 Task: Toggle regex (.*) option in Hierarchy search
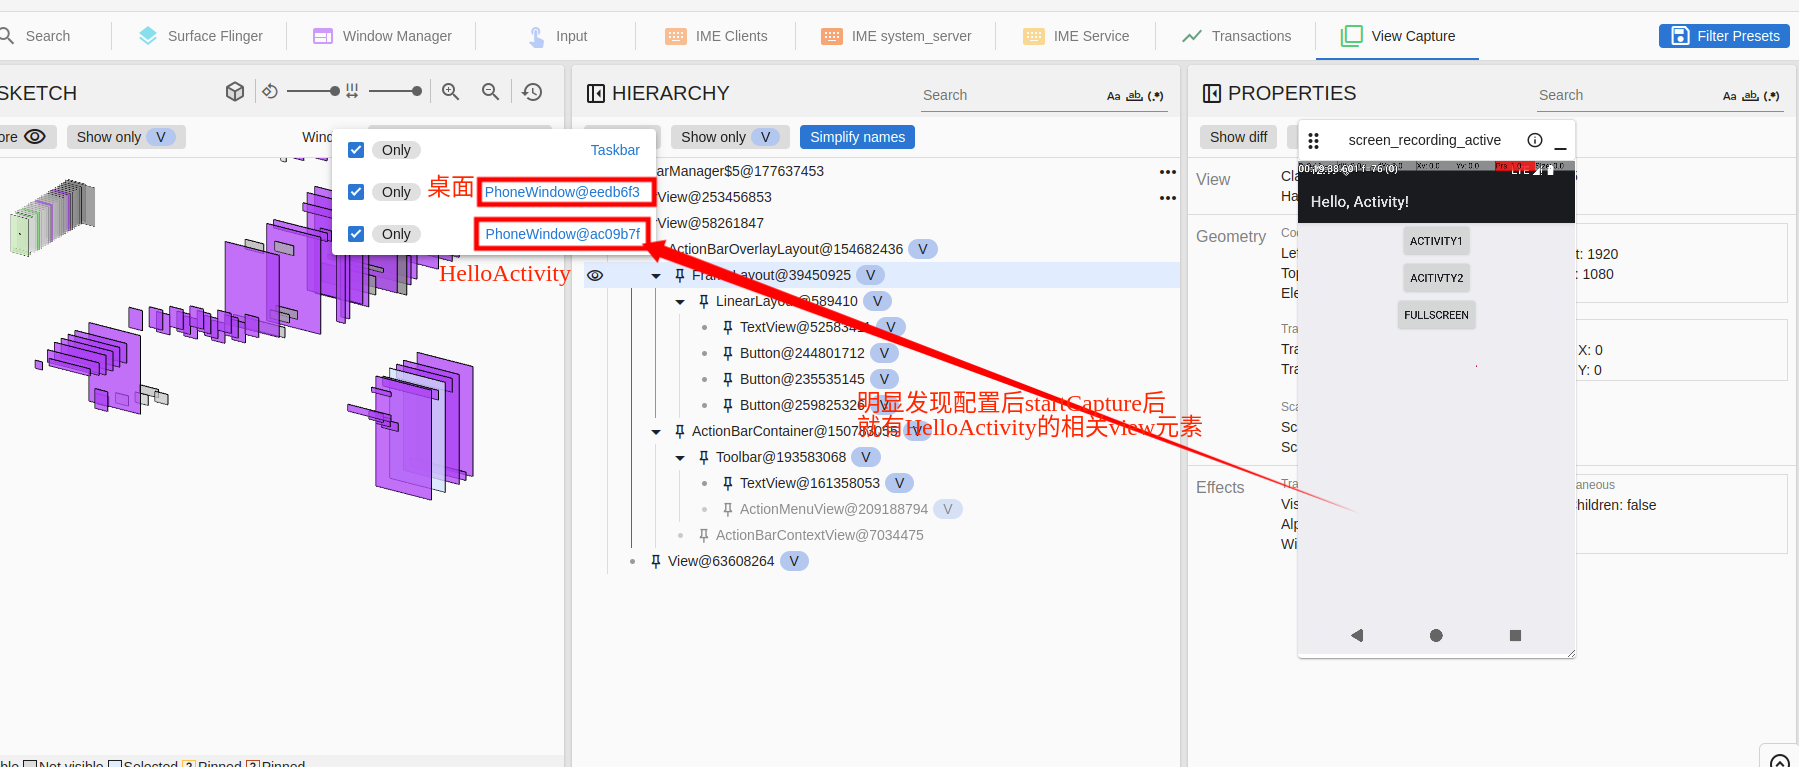point(1156,96)
